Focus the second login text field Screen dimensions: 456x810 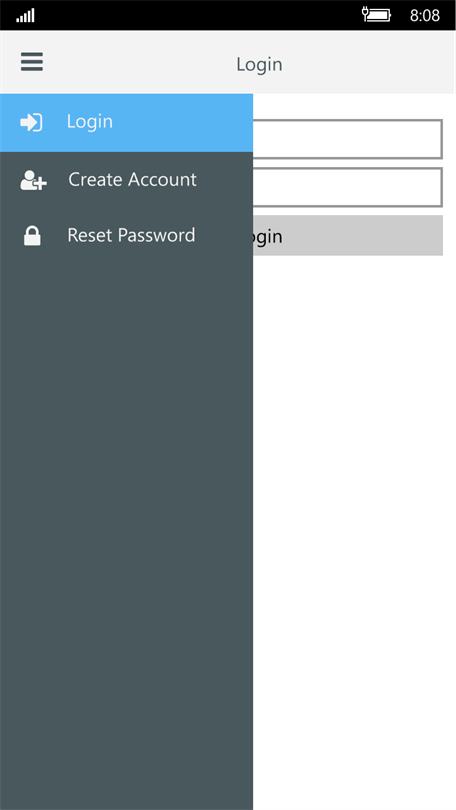348,187
